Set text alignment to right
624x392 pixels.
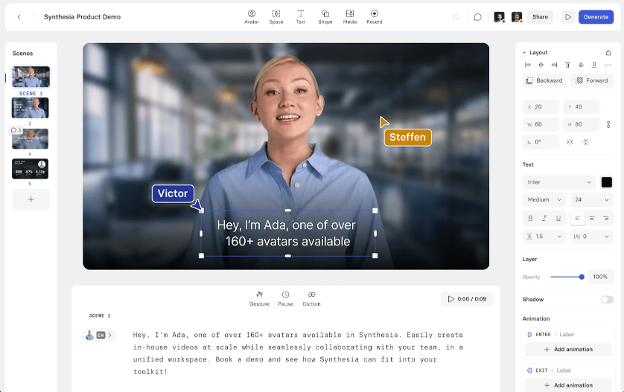click(x=606, y=218)
